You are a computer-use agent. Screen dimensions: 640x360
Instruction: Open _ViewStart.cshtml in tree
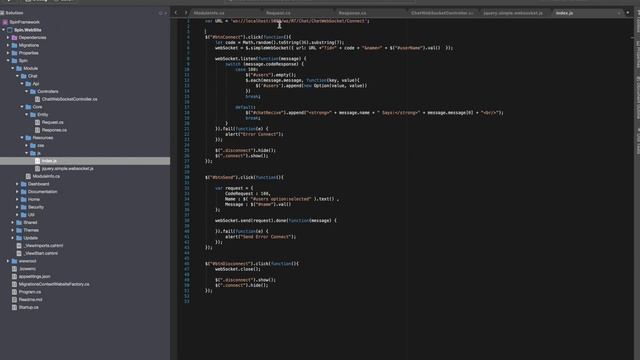40,253
